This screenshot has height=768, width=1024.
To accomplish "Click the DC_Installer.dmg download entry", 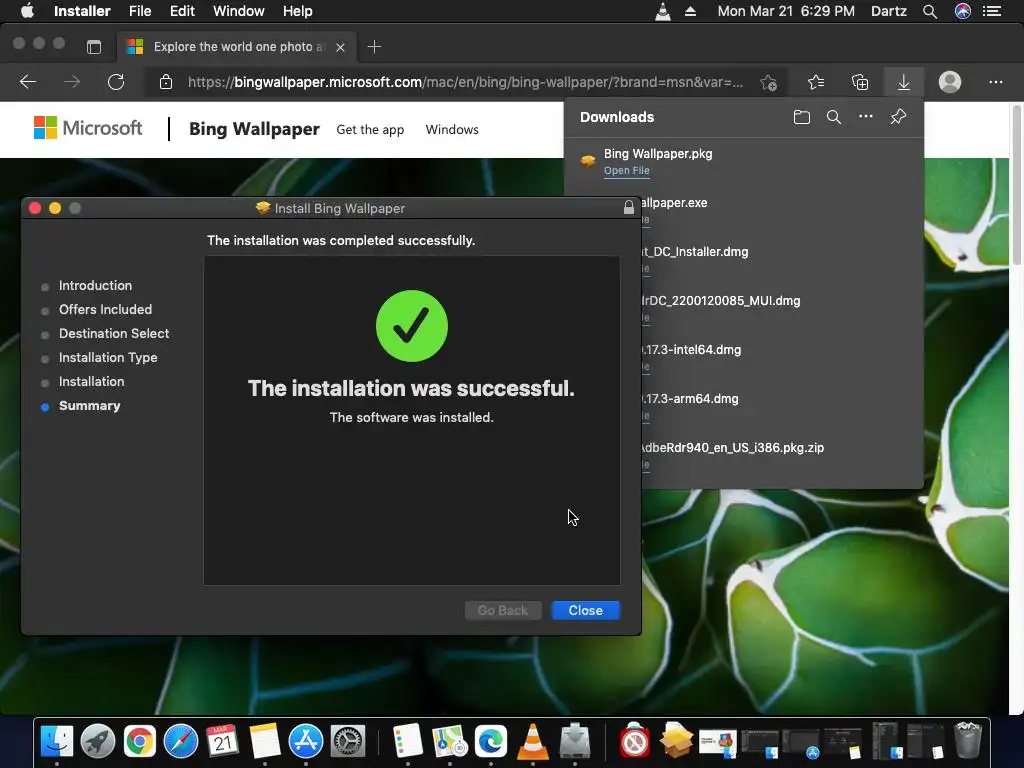I will click(x=782, y=259).
